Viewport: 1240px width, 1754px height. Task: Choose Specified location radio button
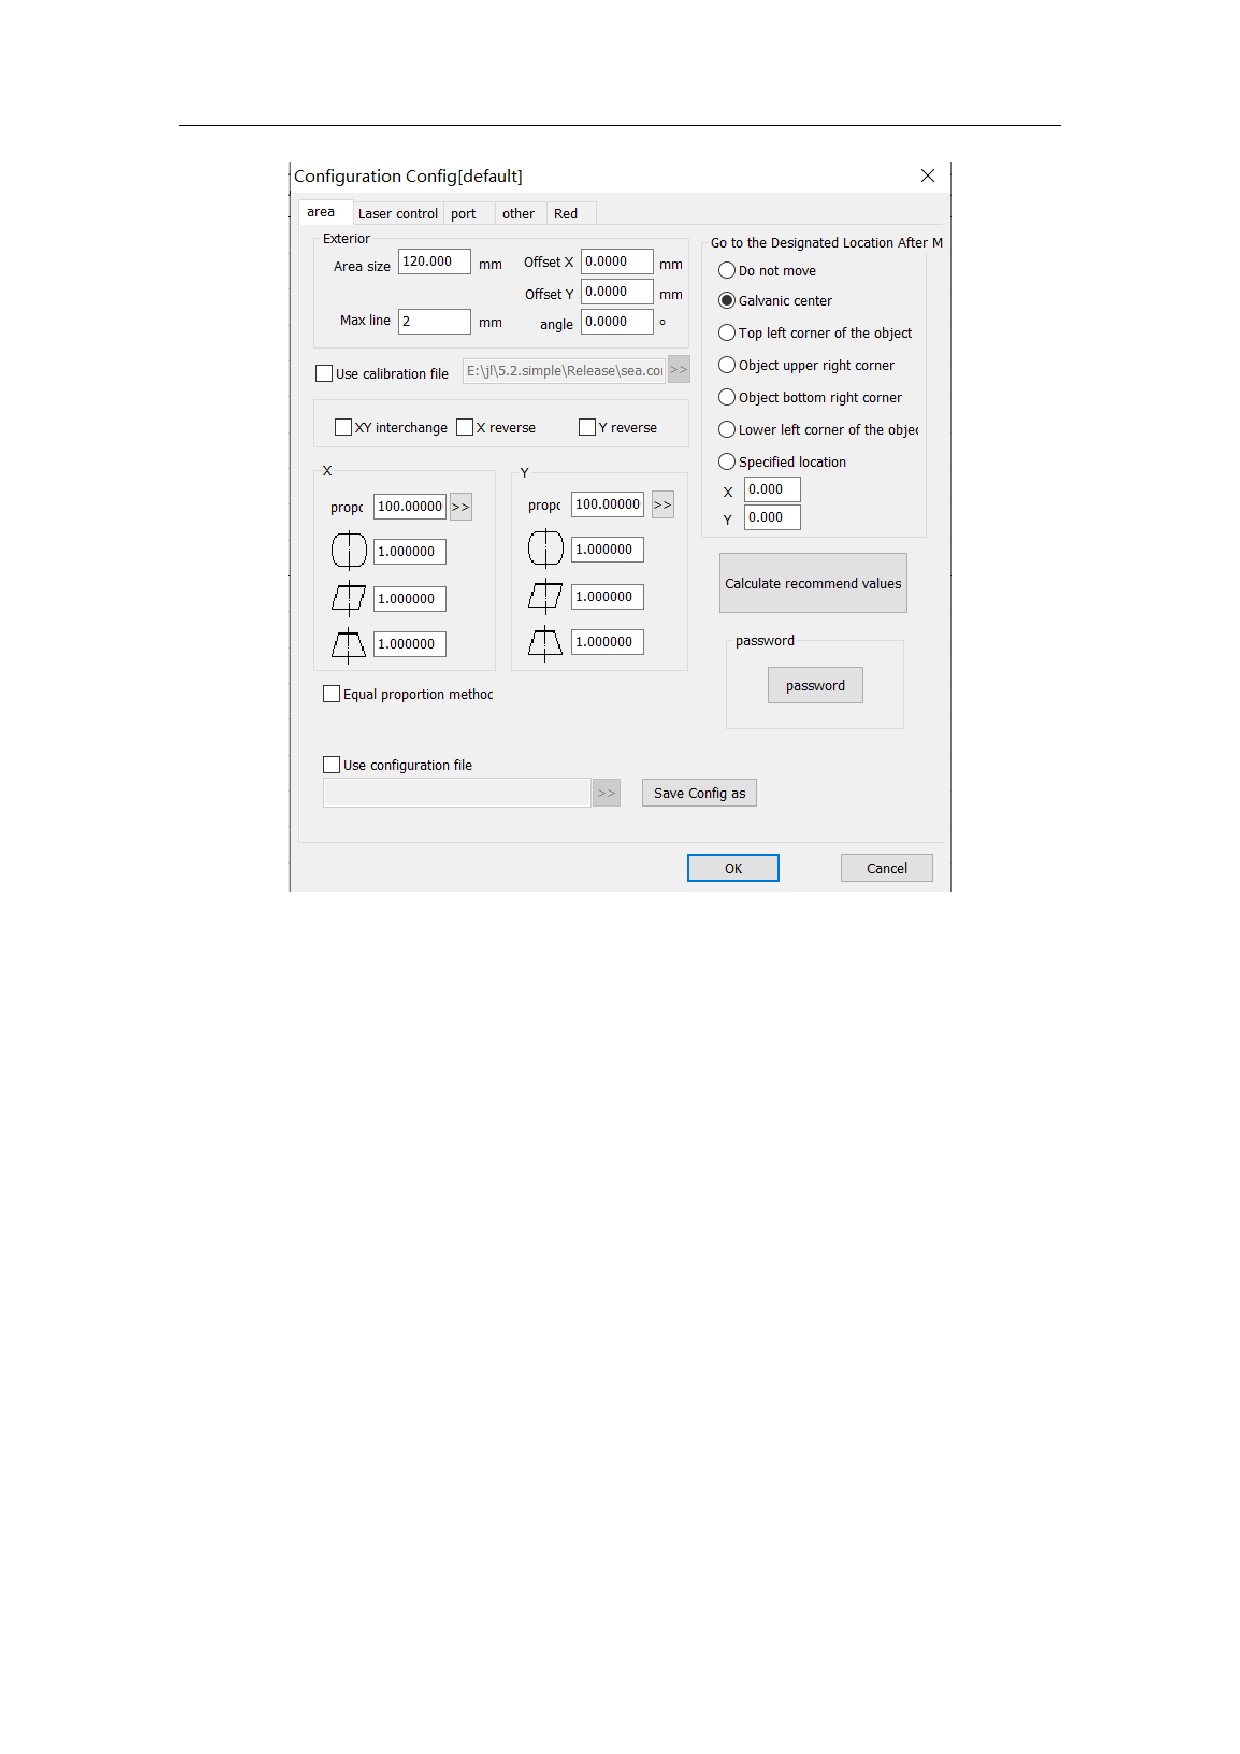(x=727, y=462)
